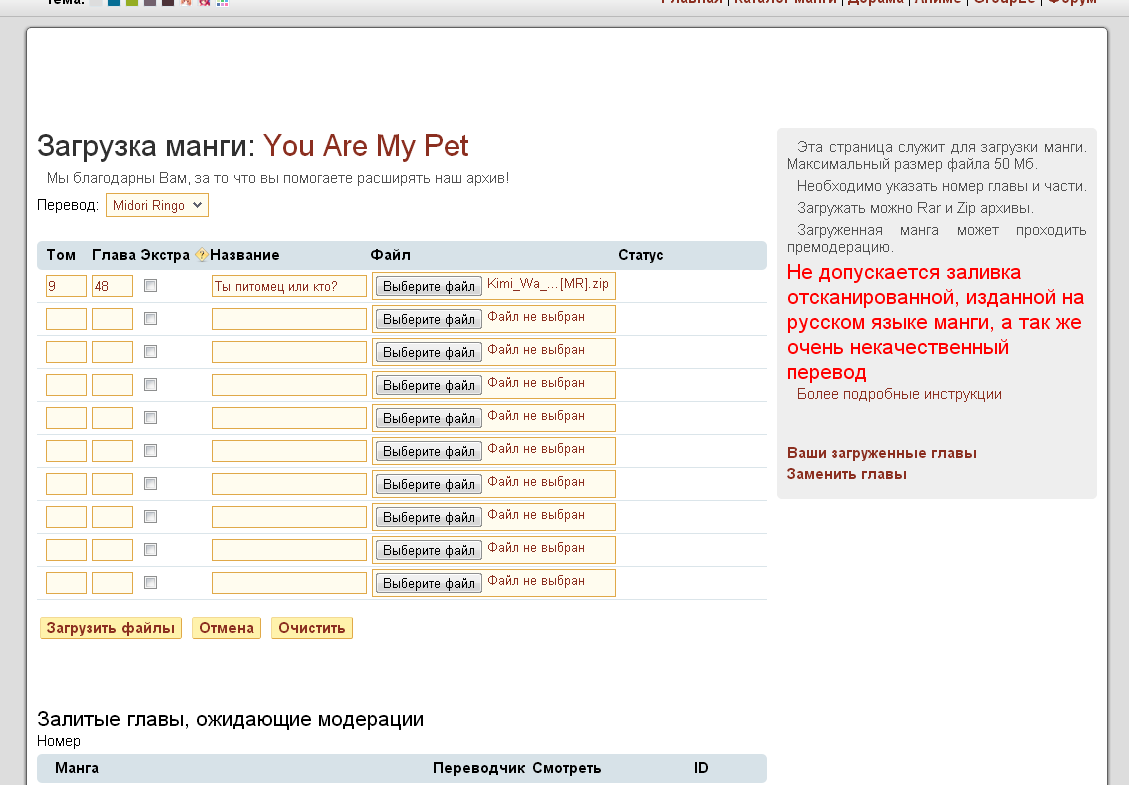1129x785 pixels.
Task: Click the 'Загрузить файлы' button
Action: point(111,628)
